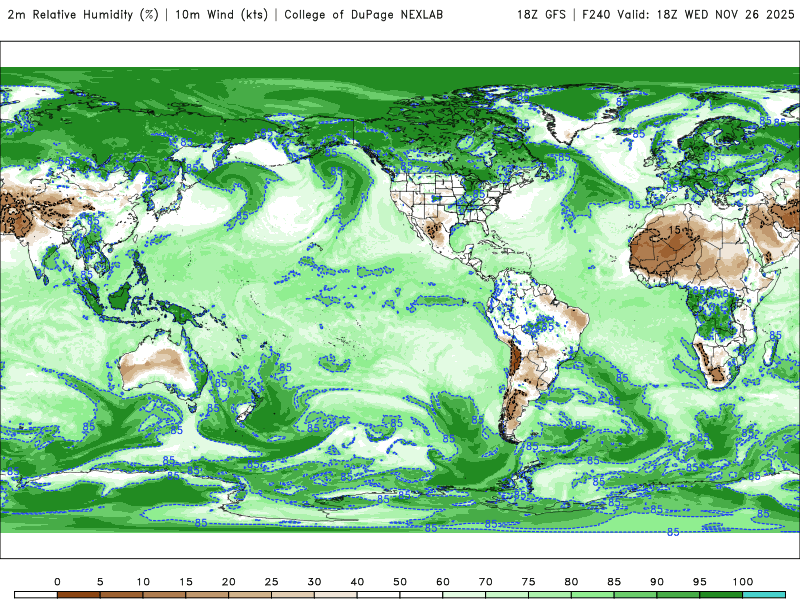Click the '18Z GFS' model run text
800x600 pixels.
(x=541, y=15)
